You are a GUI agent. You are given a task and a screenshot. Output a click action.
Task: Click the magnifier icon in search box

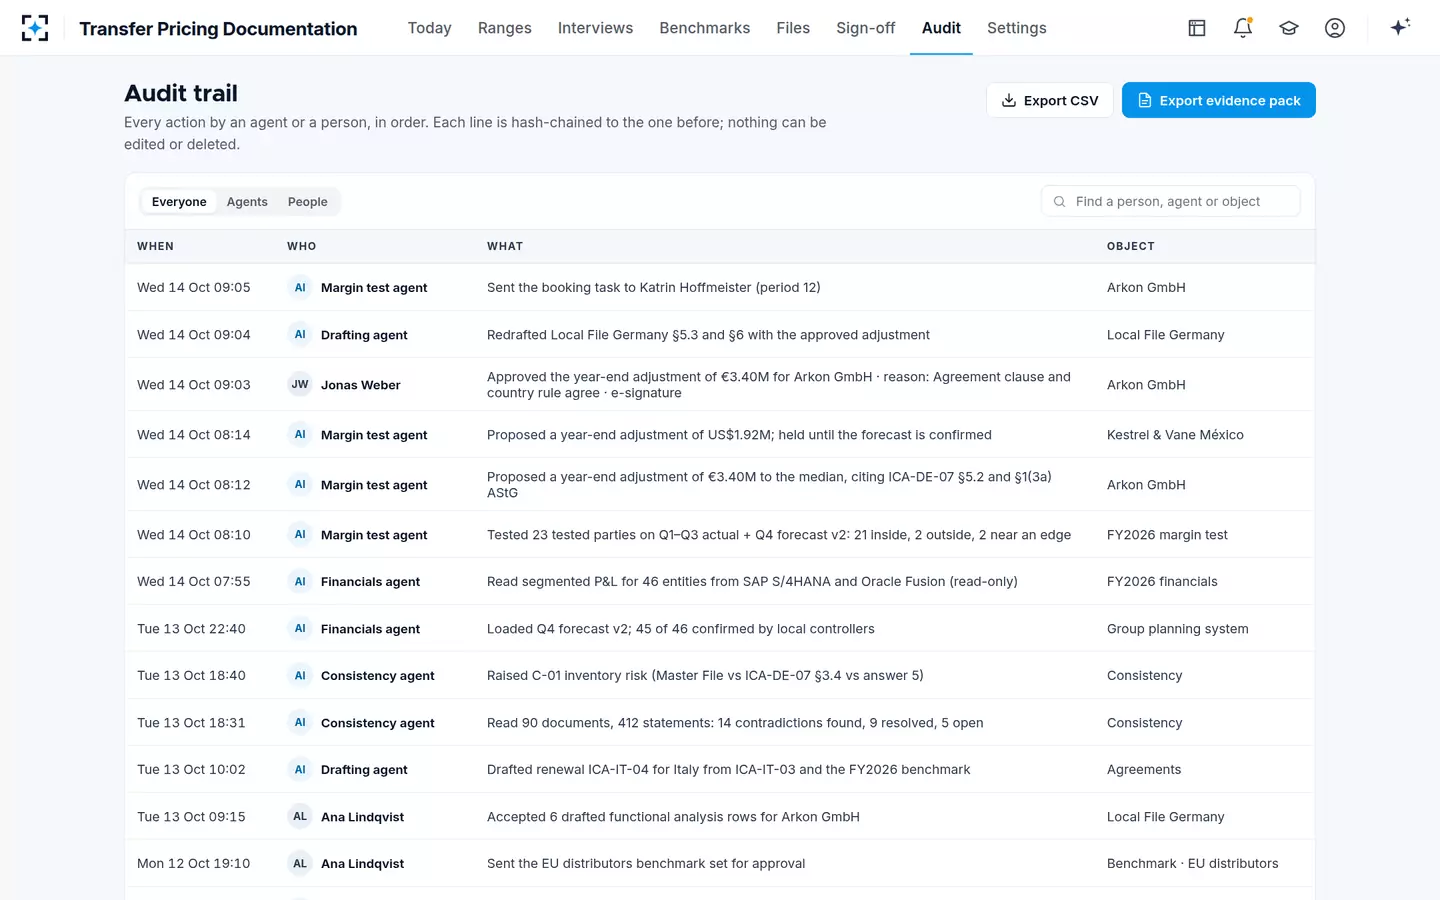coord(1059,201)
